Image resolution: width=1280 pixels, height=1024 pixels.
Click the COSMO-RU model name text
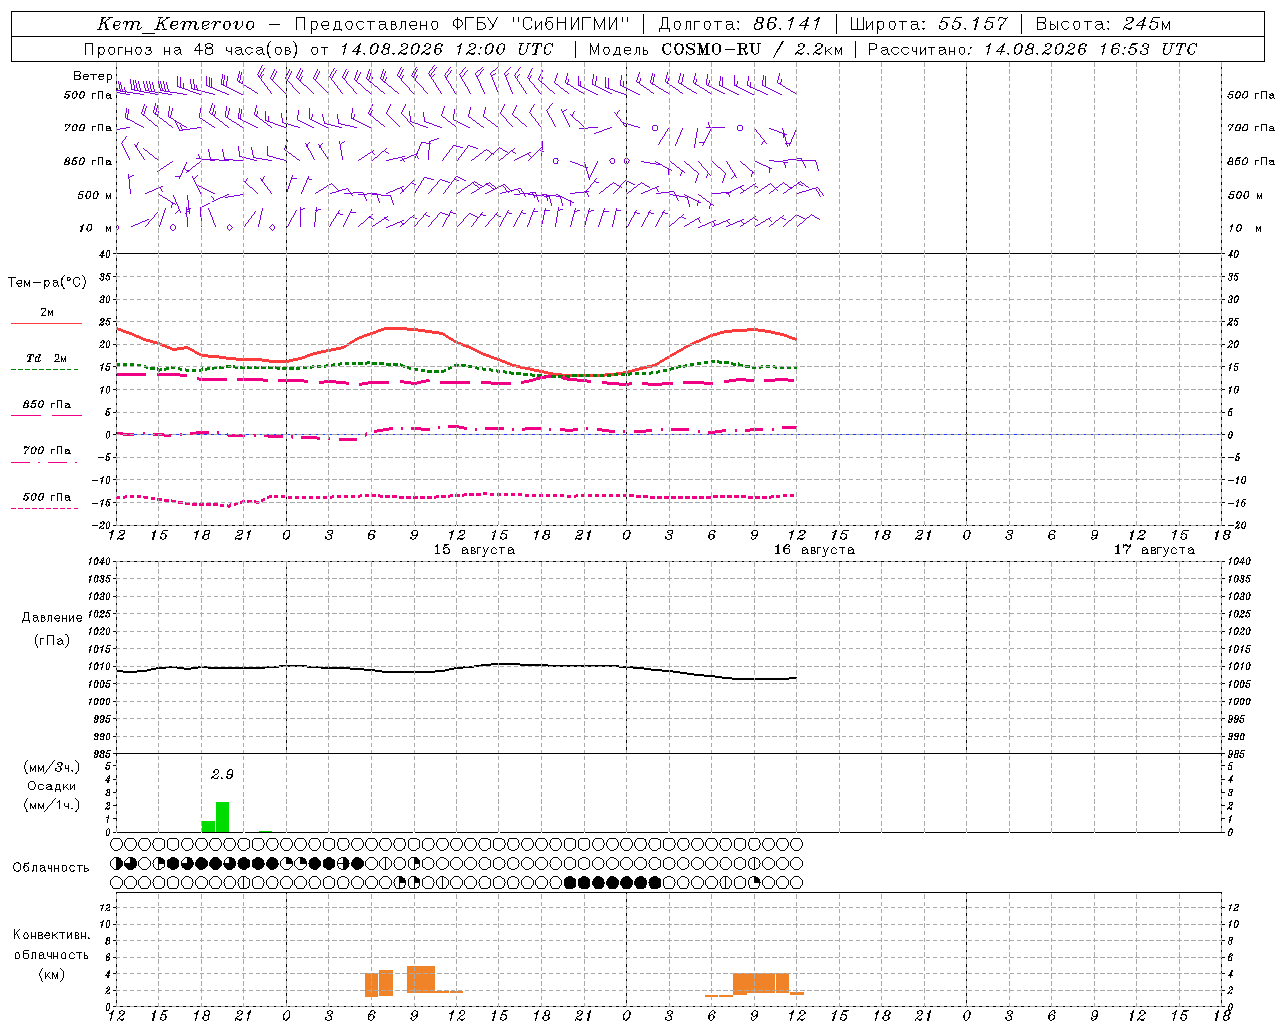point(711,49)
